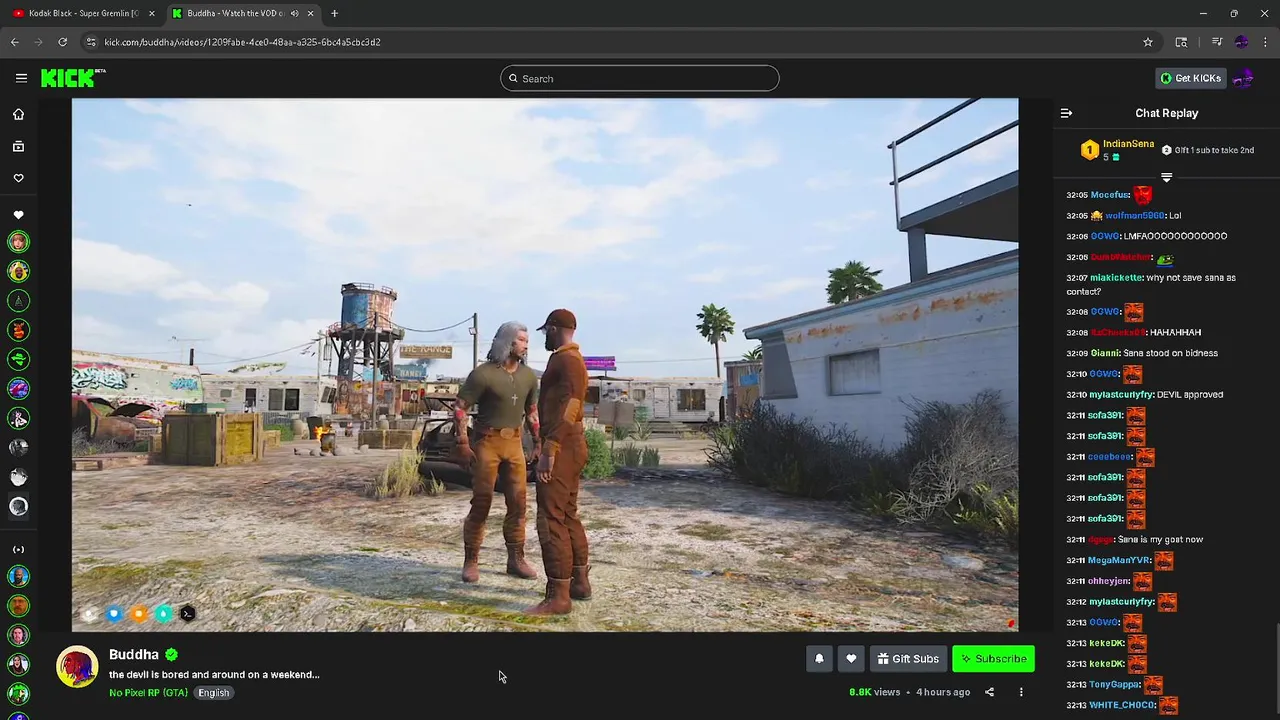Viewport: 1280px width, 720px height.
Task: Open the Chrome profile avatar
Action: coord(1241,42)
